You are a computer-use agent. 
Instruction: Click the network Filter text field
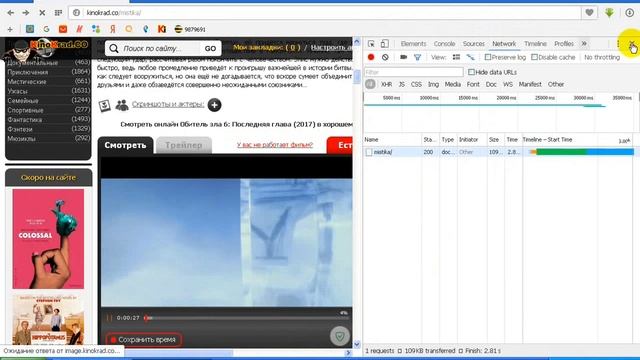[x=413, y=72]
